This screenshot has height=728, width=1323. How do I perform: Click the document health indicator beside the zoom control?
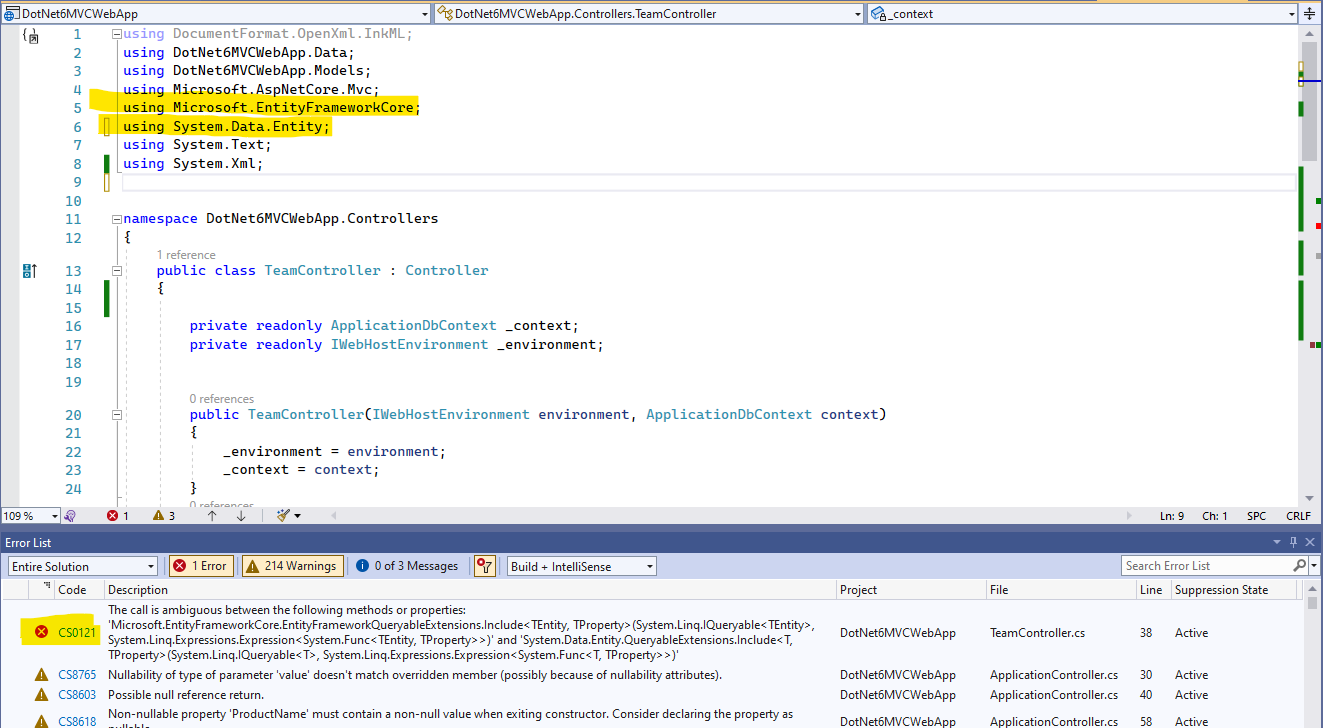(68, 515)
